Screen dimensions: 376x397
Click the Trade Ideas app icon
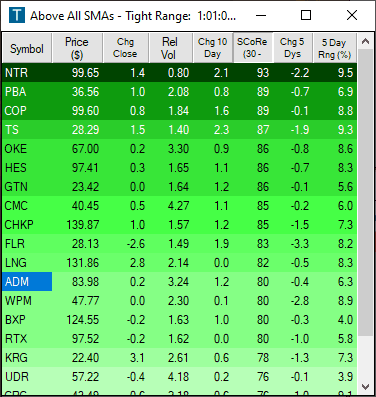[x=17, y=15]
